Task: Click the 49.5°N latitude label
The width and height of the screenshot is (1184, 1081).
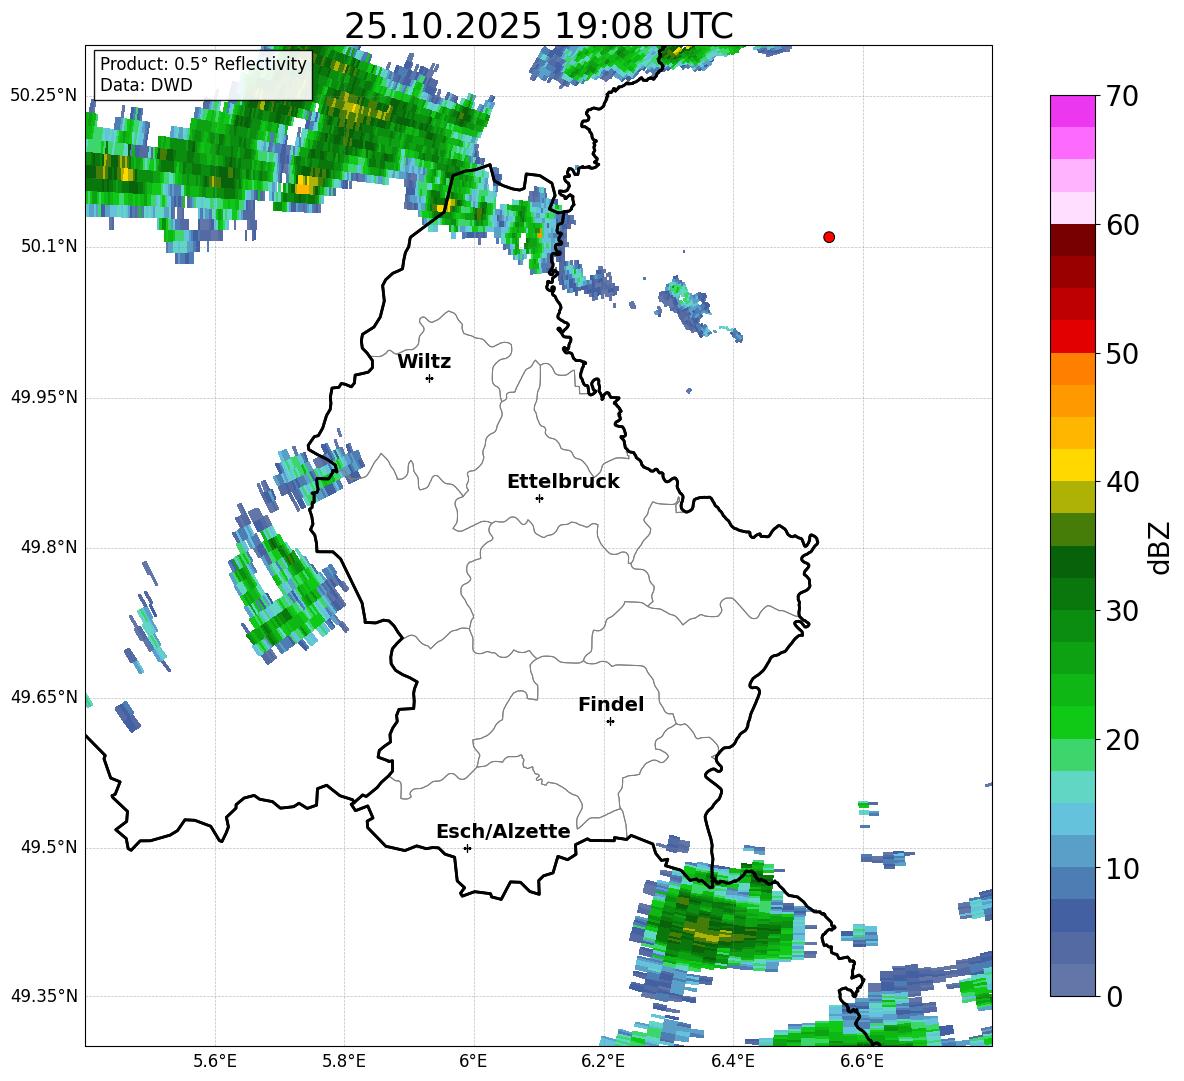Action: (x=49, y=847)
